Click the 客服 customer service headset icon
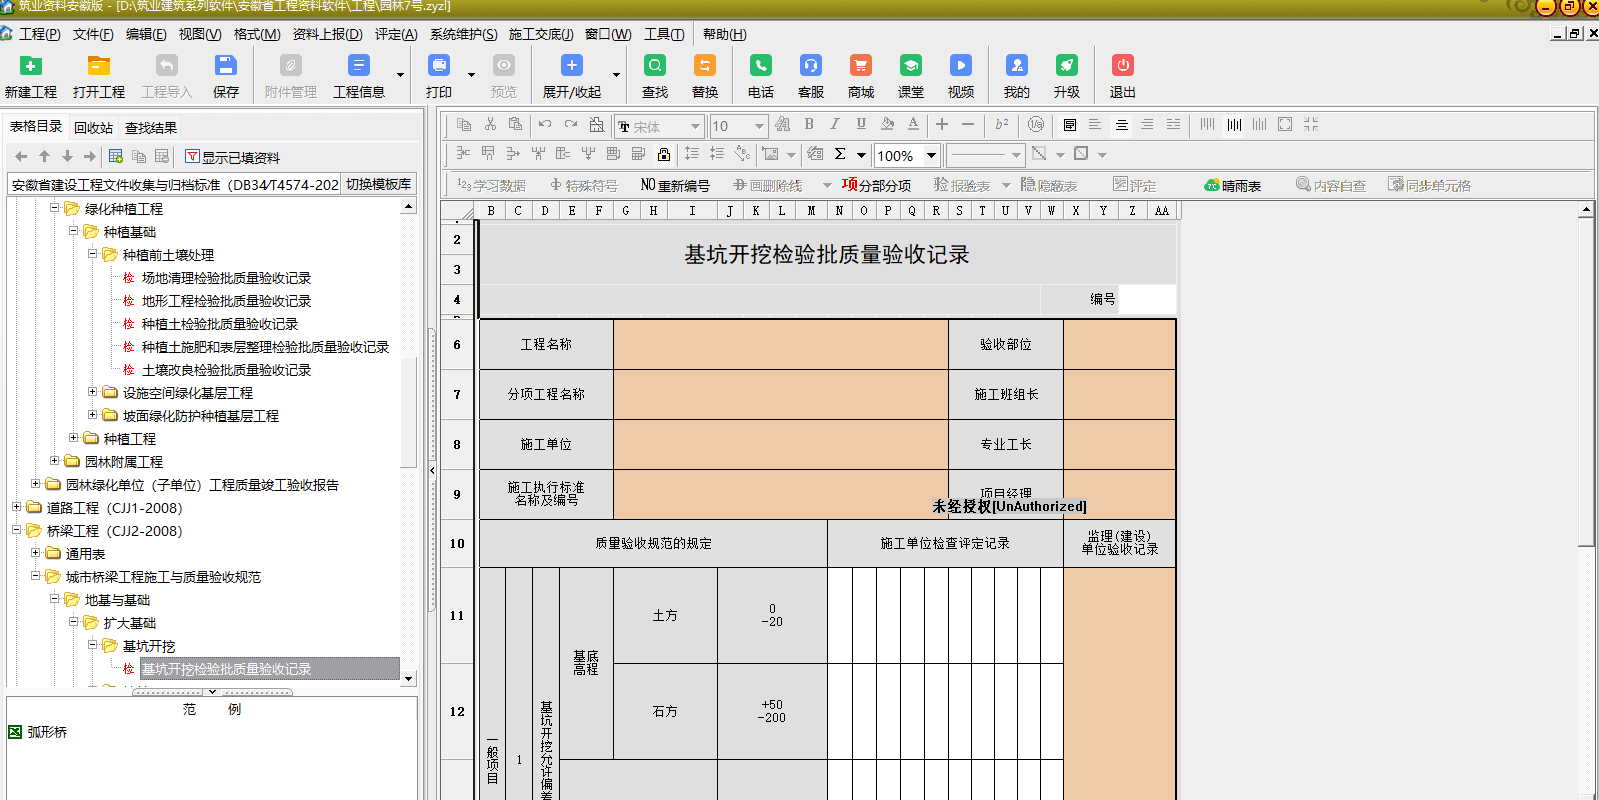Image resolution: width=1599 pixels, height=800 pixels. pos(810,66)
